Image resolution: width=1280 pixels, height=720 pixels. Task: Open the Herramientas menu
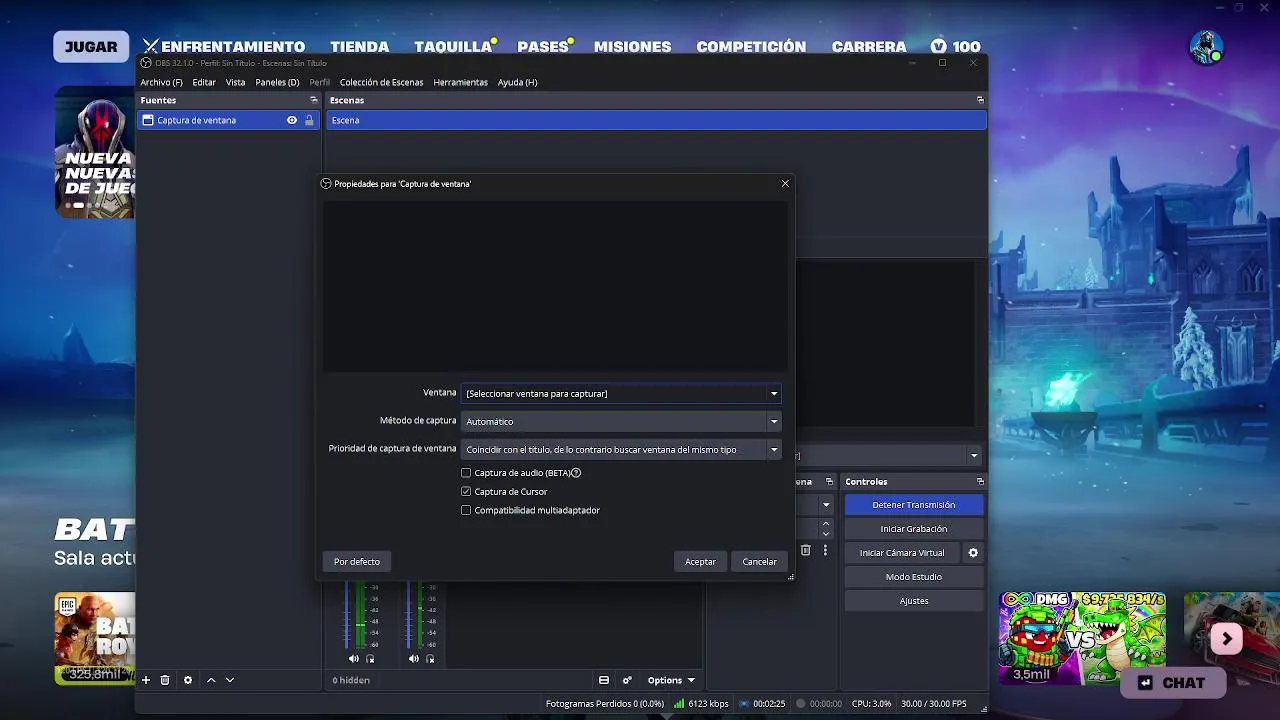tap(460, 82)
